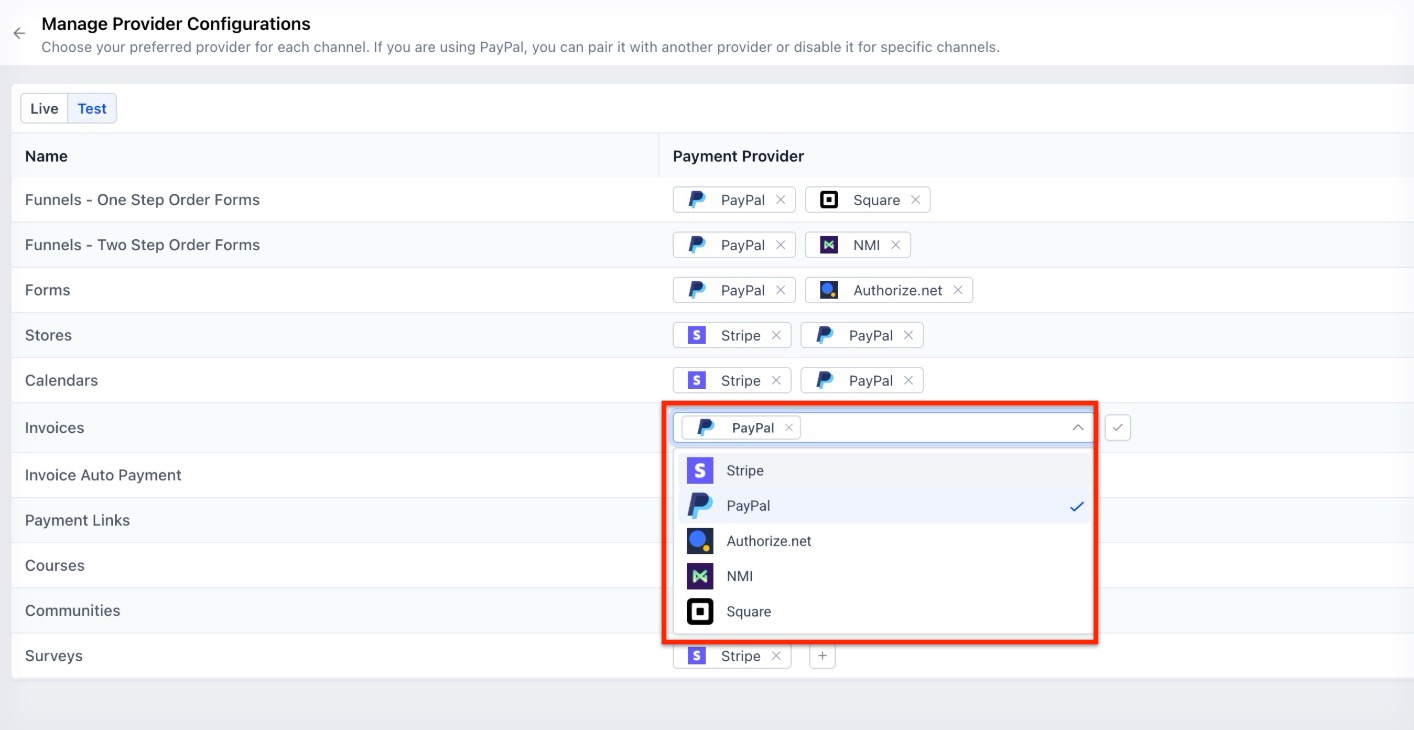The width and height of the screenshot is (1414, 730).
Task: Remove PayPal from the Calendars row
Action: (908, 381)
